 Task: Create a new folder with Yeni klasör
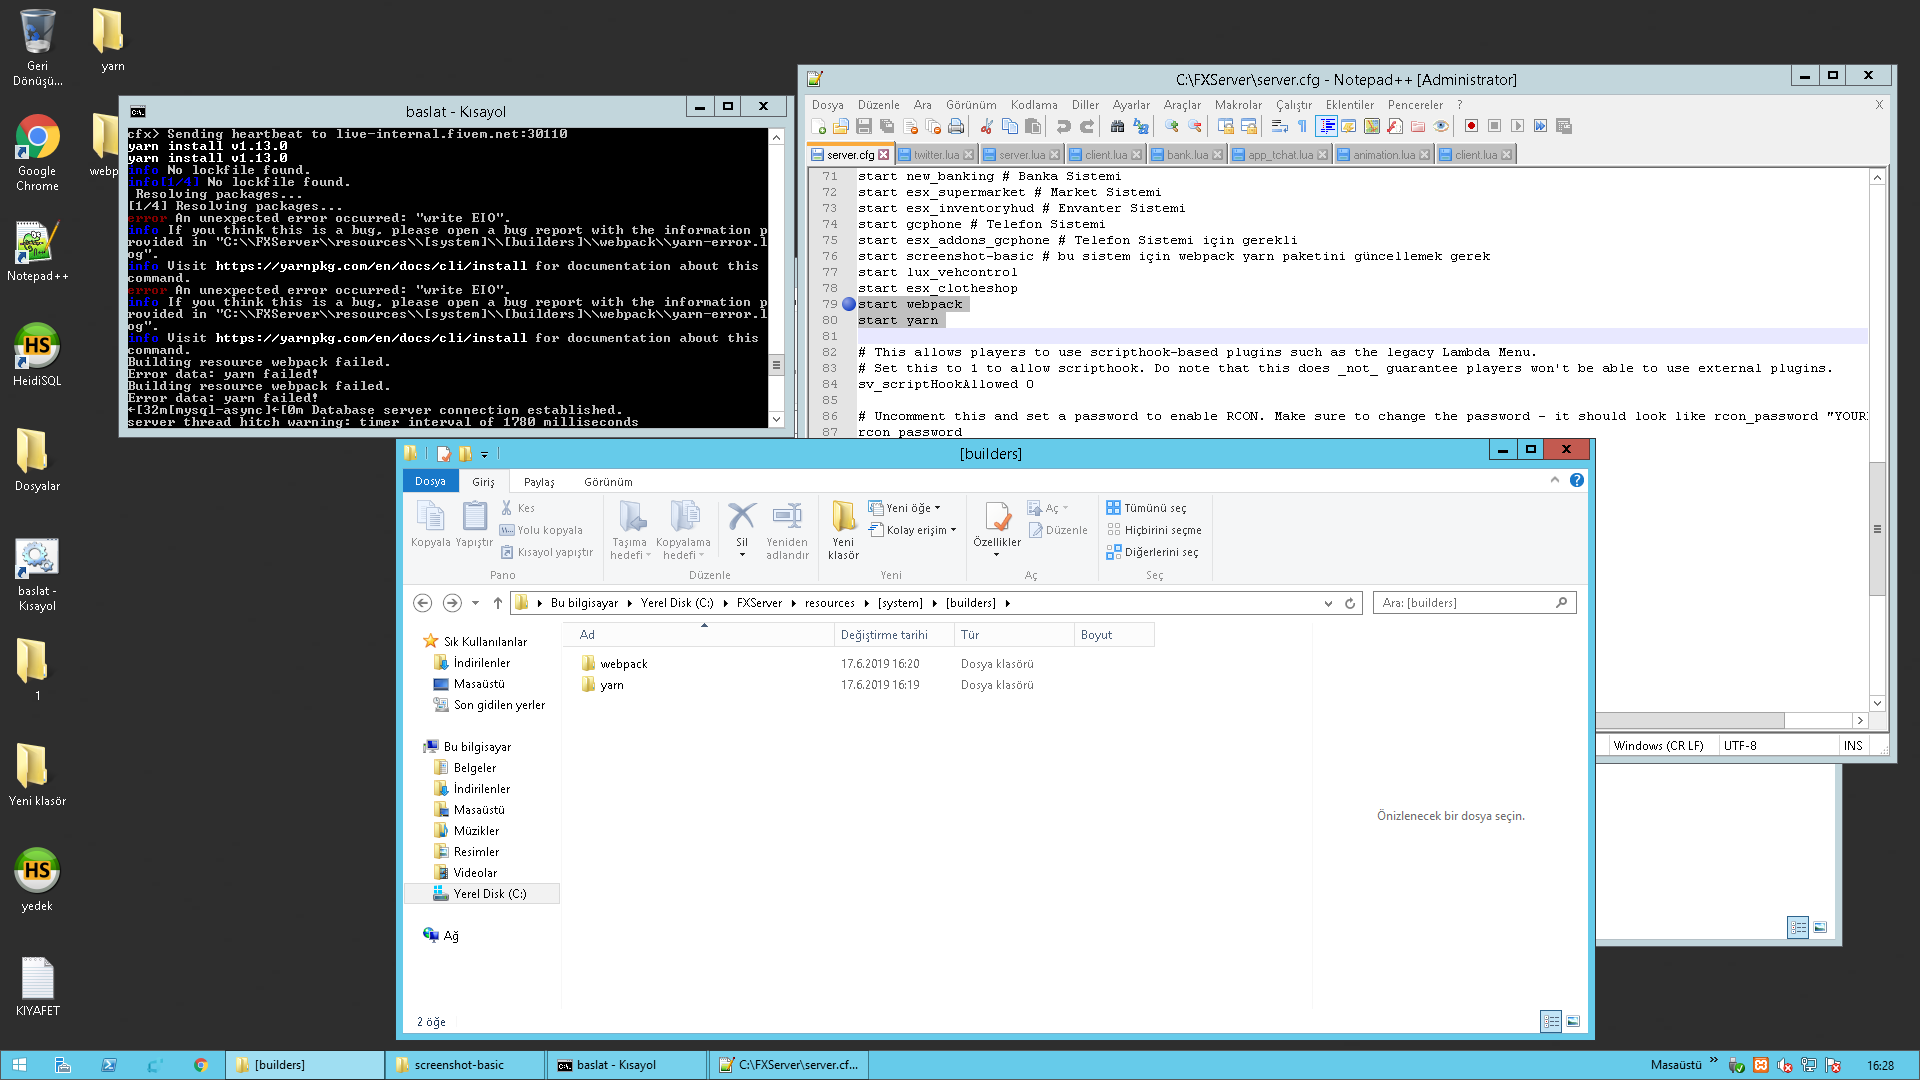pyautogui.click(x=843, y=528)
